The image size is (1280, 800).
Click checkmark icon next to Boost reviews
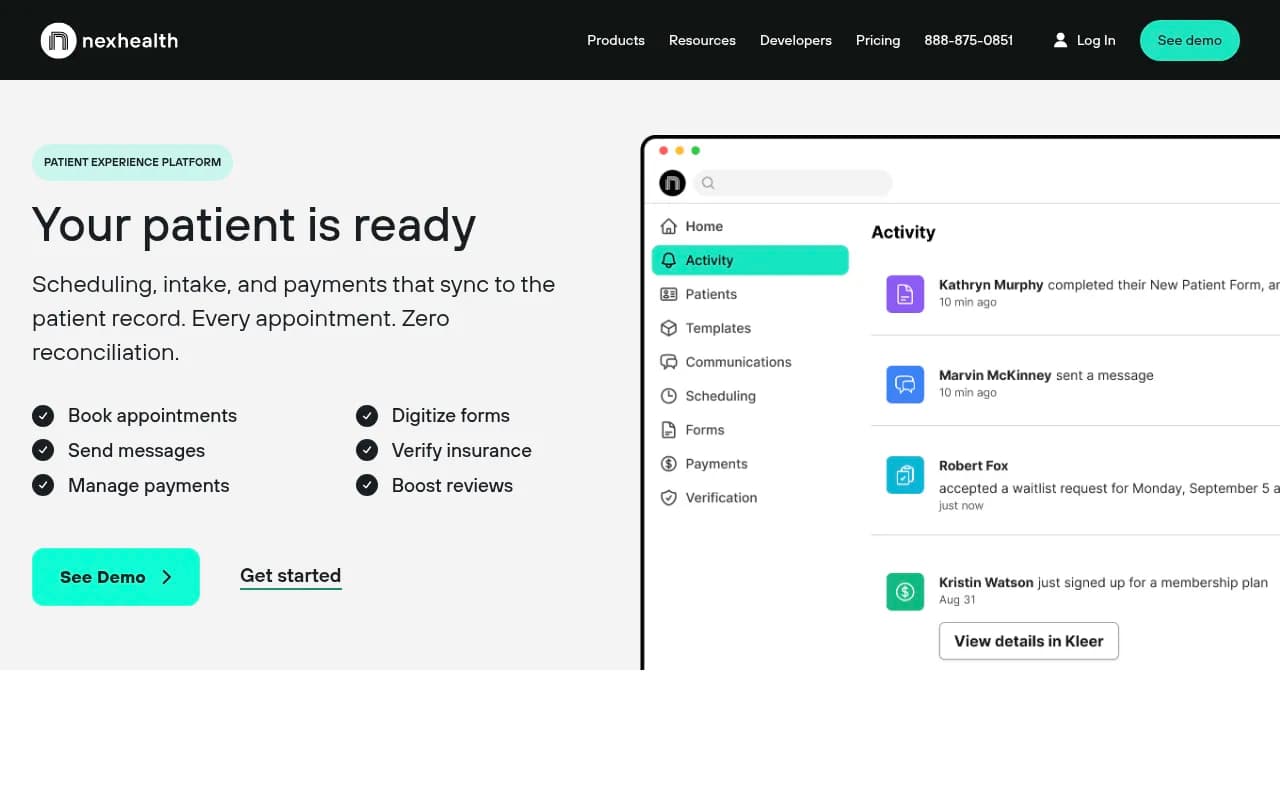pos(367,485)
